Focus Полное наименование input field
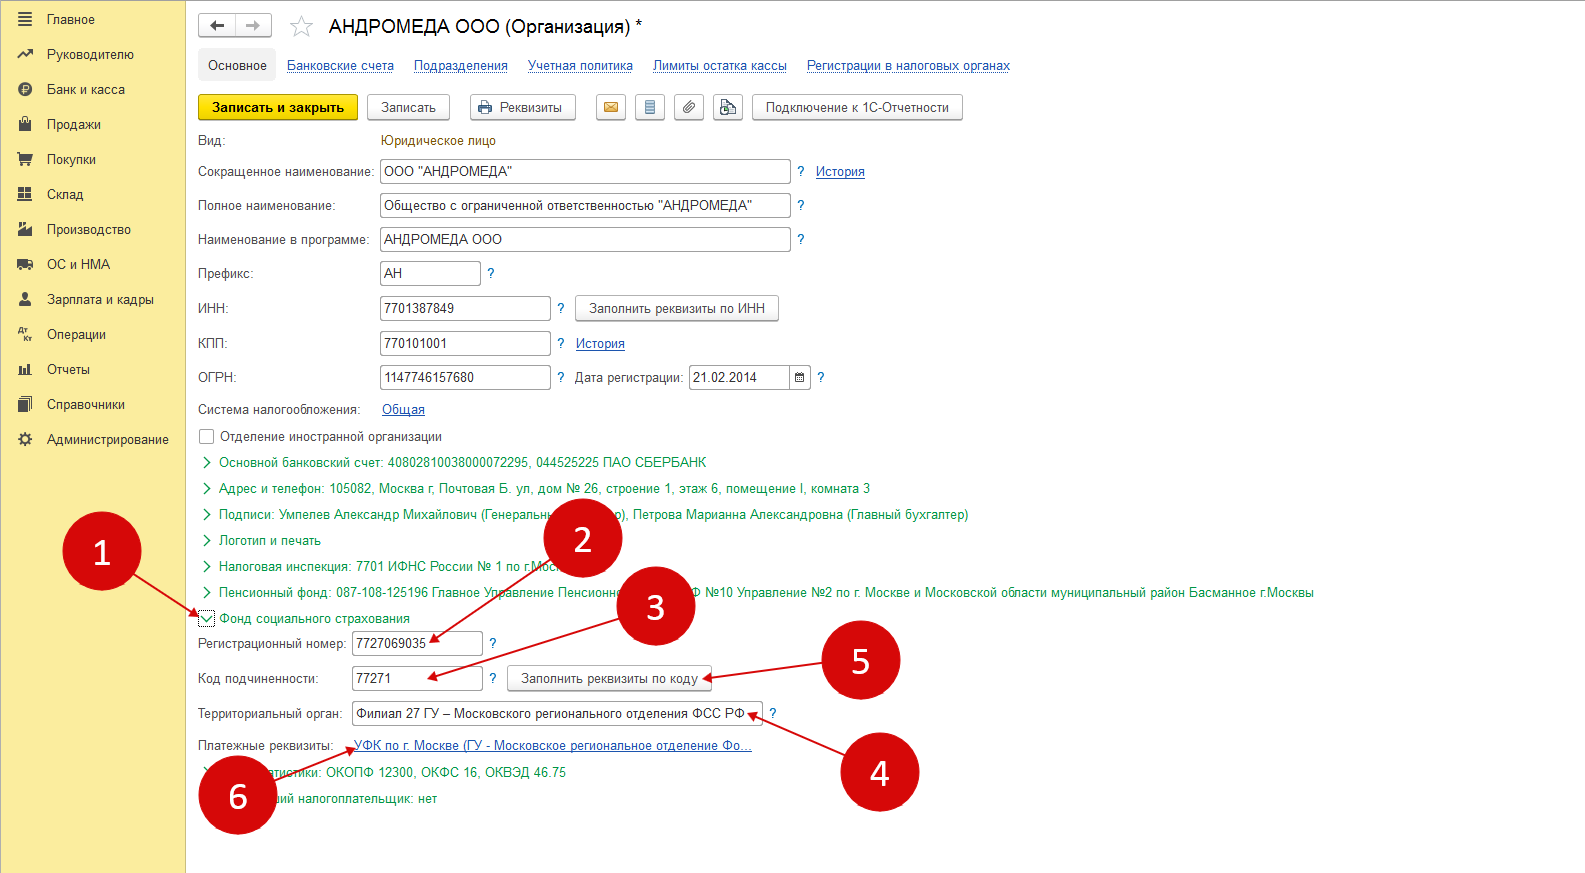This screenshot has width=1585, height=873. (x=585, y=206)
